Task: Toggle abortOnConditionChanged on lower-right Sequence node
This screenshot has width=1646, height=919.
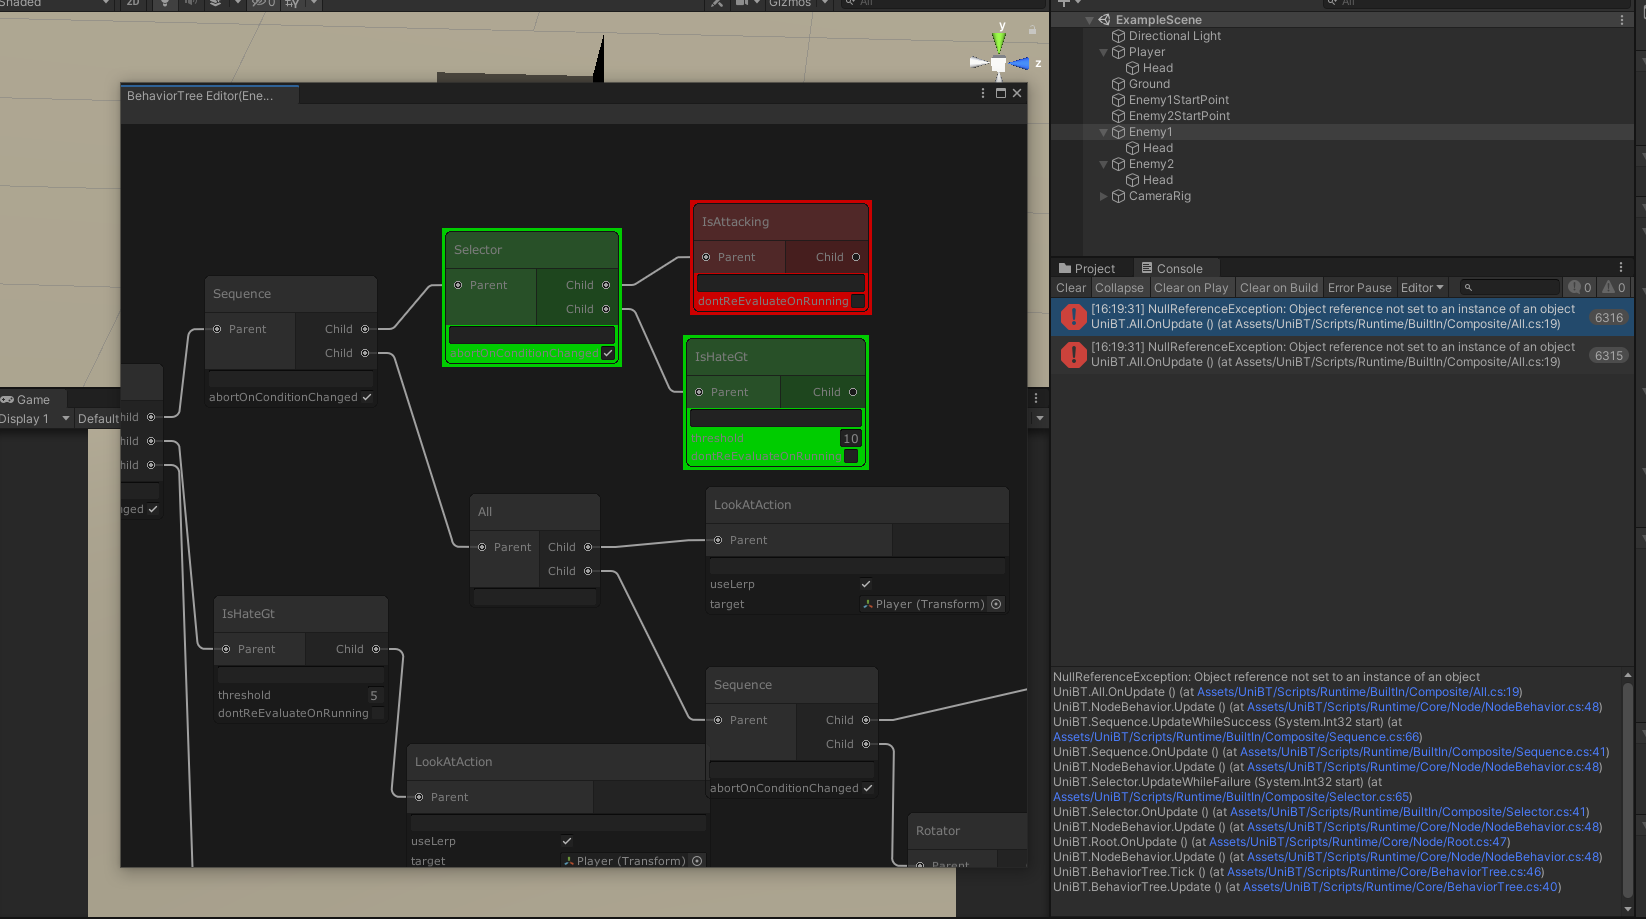Action: click(868, 788)
